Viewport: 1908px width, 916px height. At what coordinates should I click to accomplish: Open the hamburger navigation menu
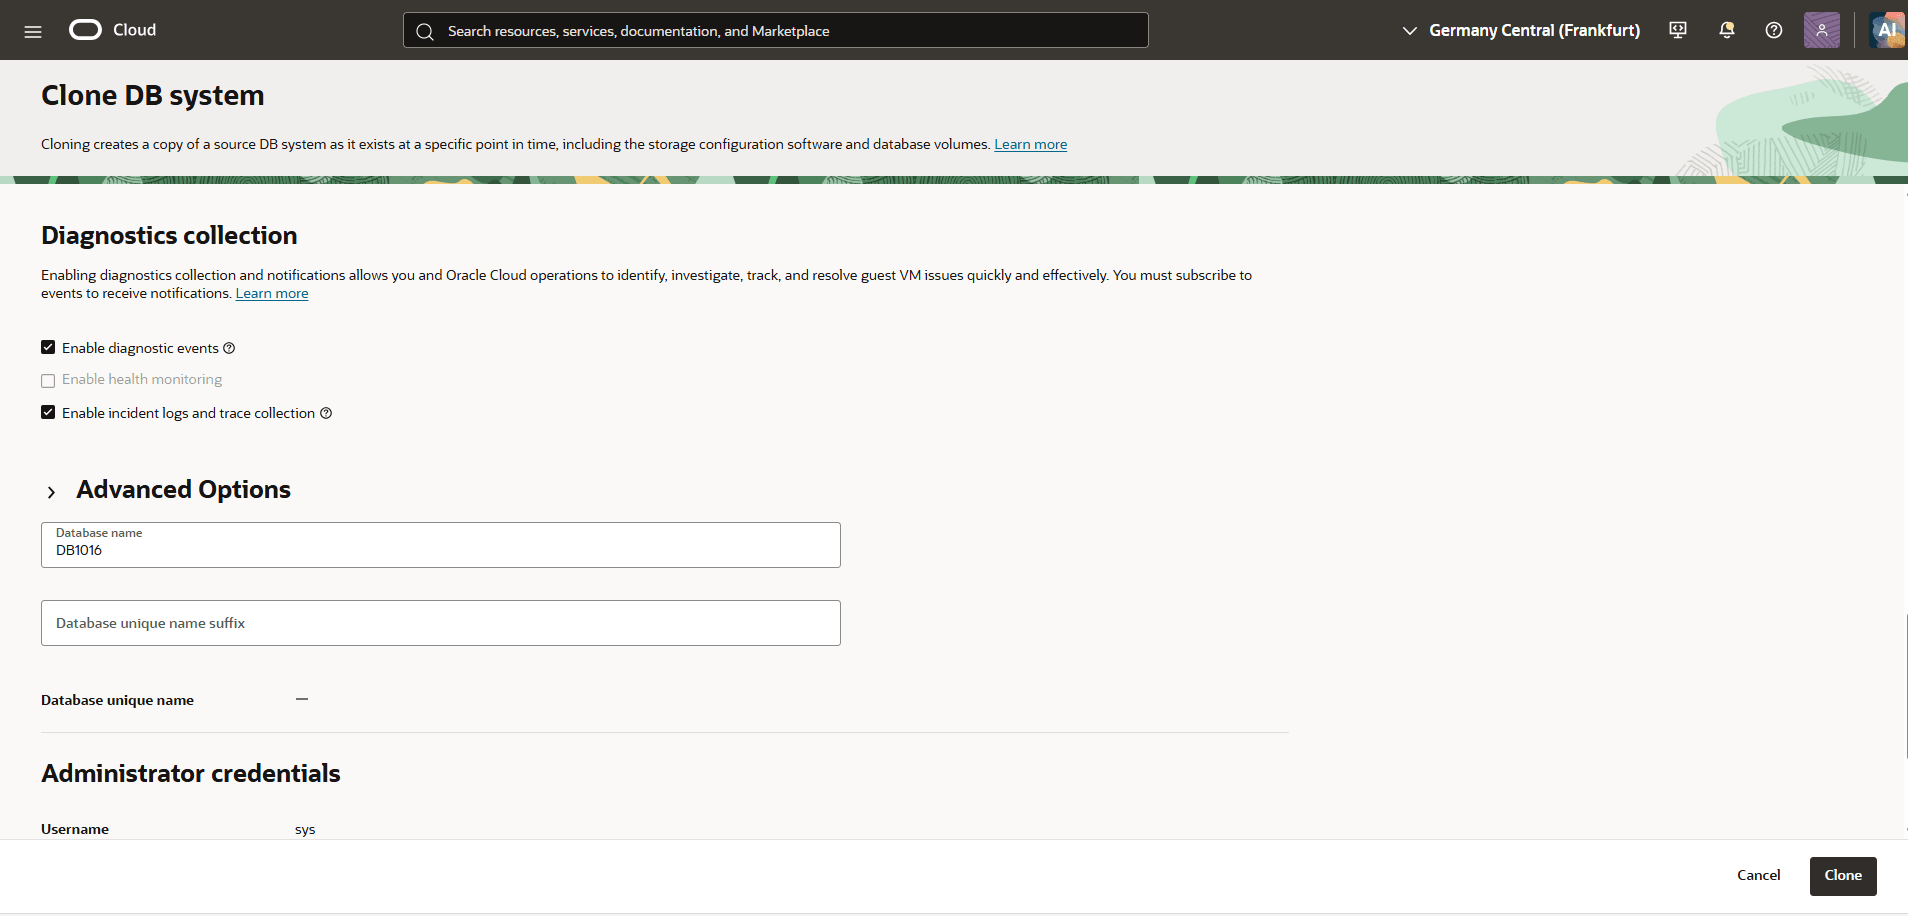(33, 31)
